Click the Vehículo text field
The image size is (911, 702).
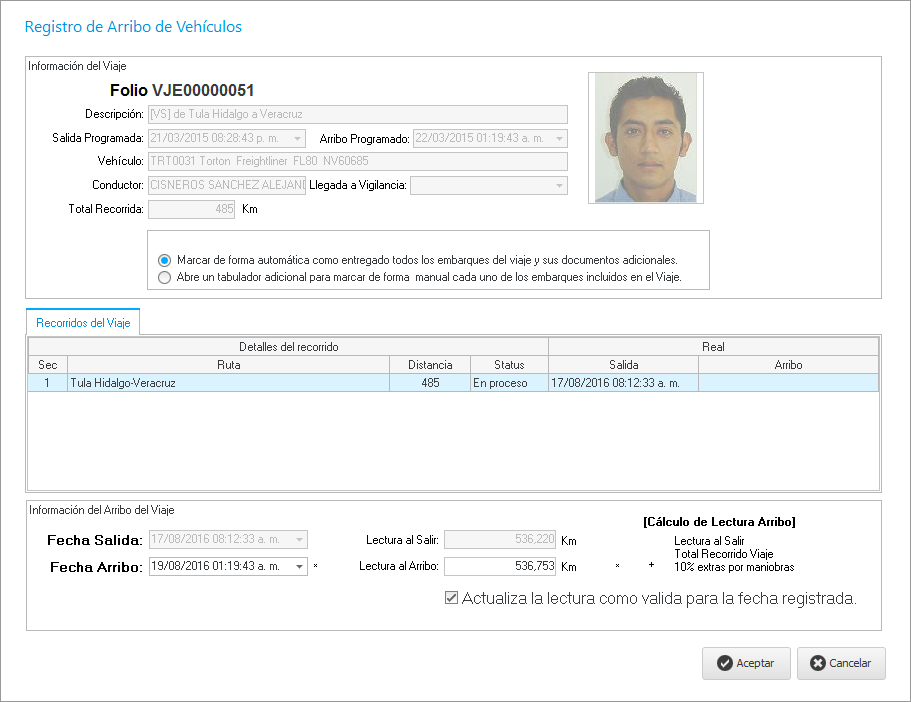point(357,162)
